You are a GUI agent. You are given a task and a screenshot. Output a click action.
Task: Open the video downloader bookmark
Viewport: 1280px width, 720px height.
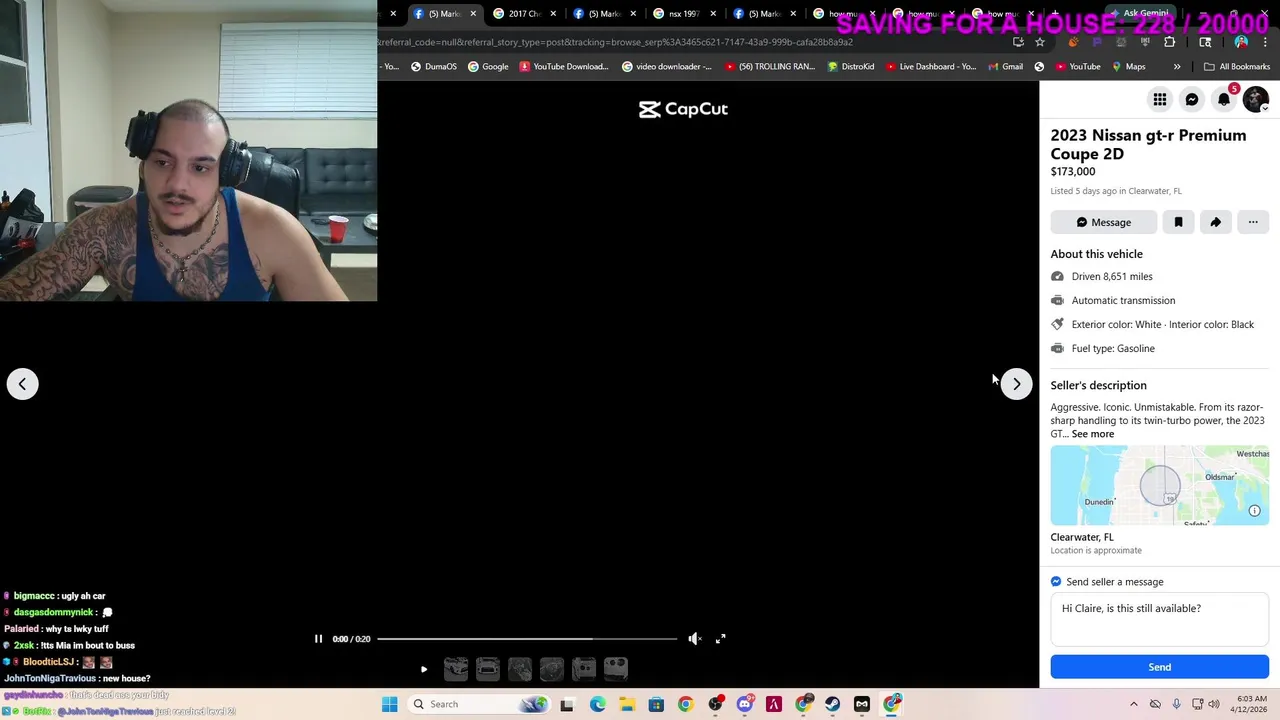point(667,67)
